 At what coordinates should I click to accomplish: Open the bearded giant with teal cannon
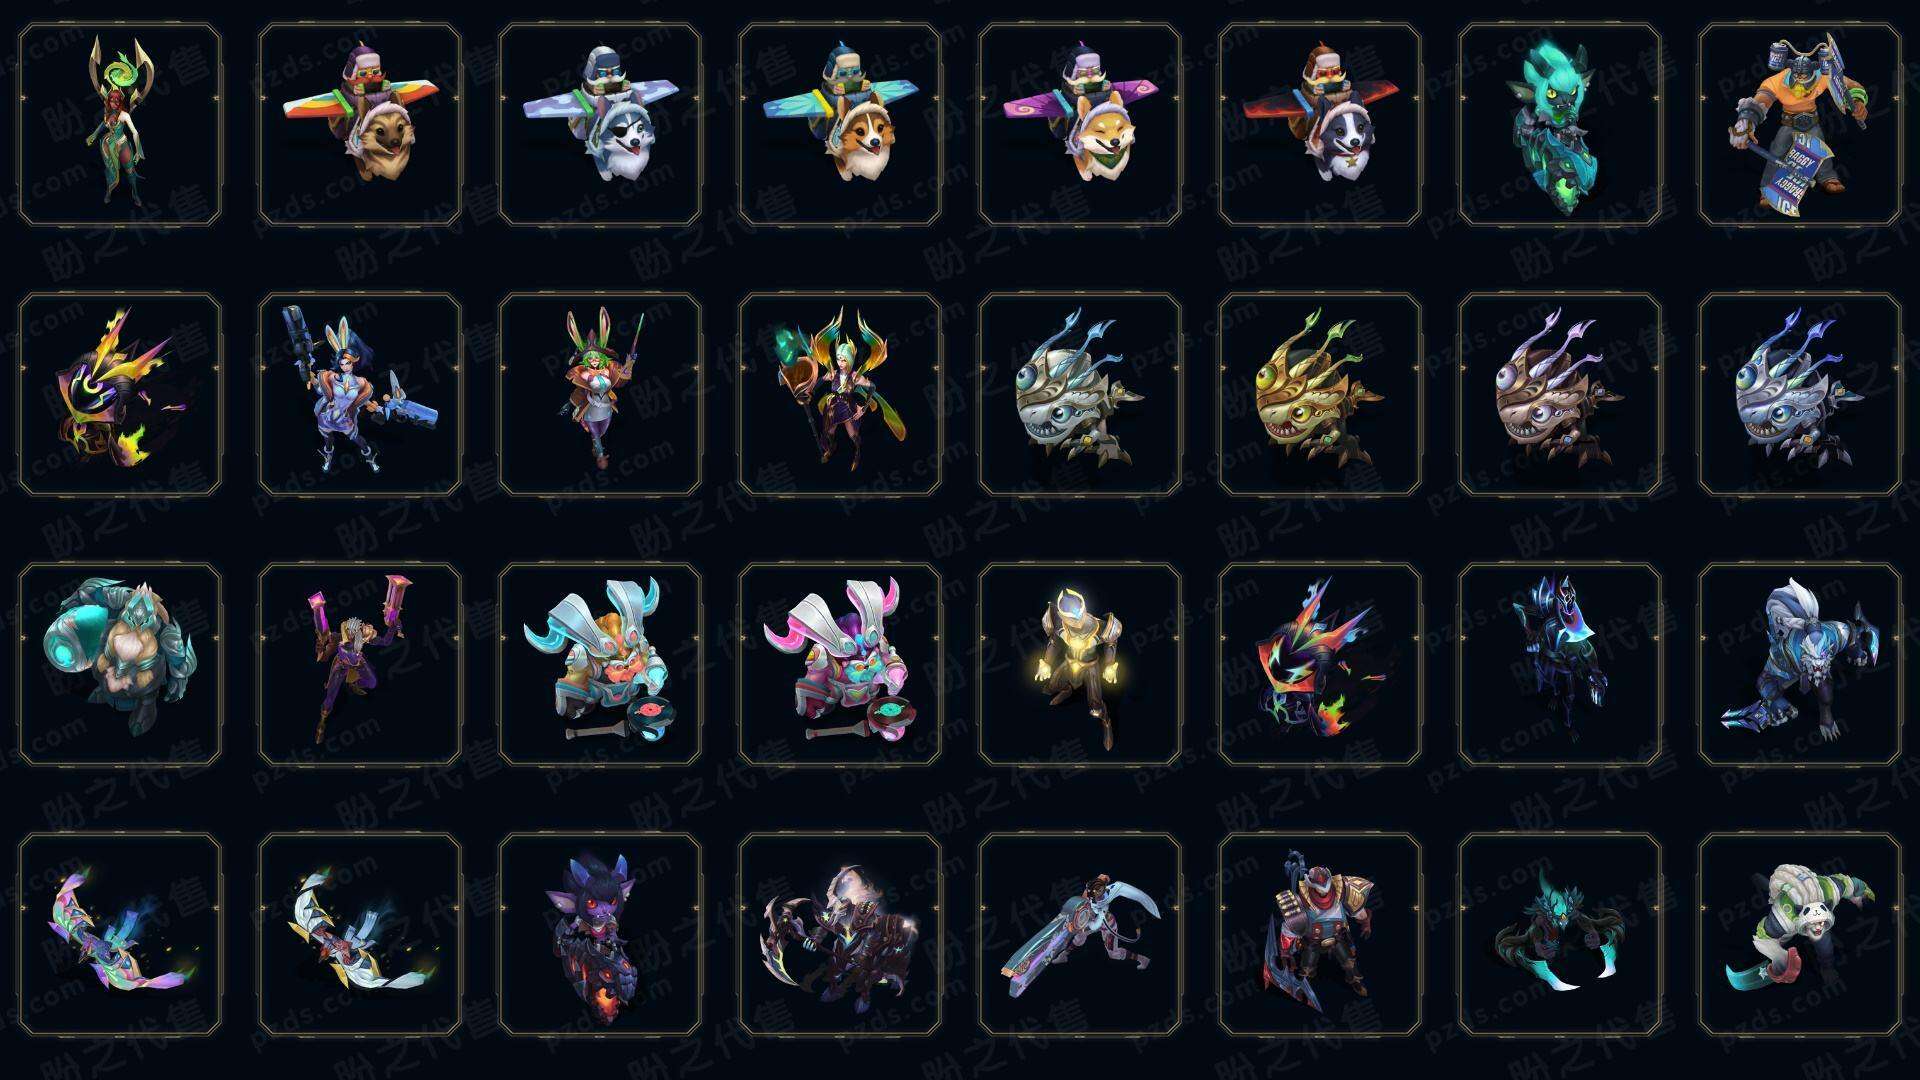(x=120, y=664)
